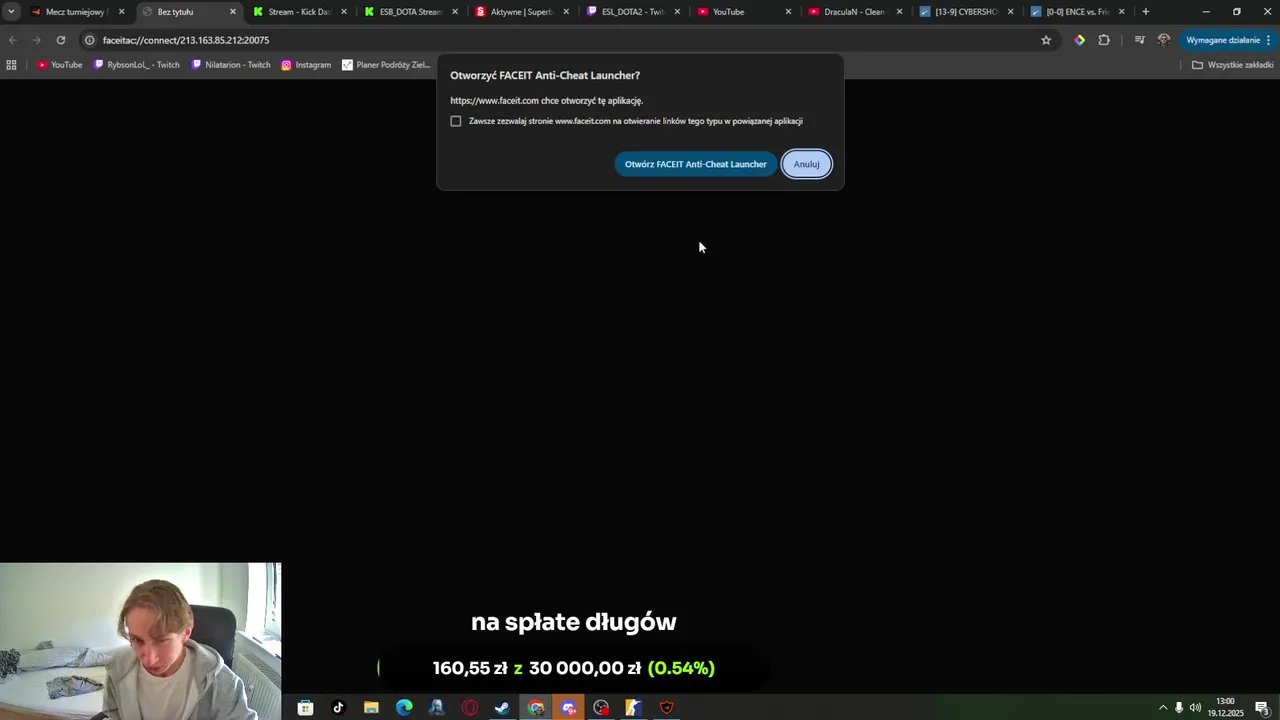This screenshot has width=1280, height=720.
Task: Open the Chrome profile avatar
Action: coord(1164,40)
